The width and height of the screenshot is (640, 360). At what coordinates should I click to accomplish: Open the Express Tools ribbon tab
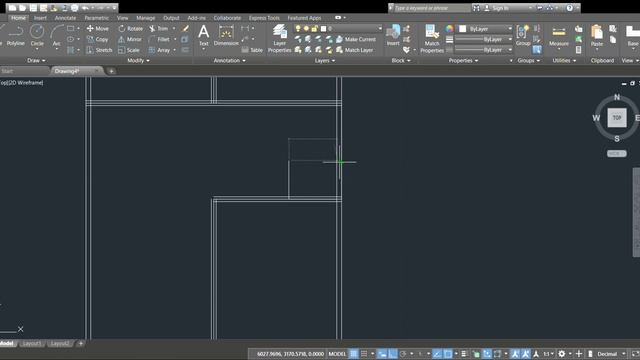click(264, 18)
